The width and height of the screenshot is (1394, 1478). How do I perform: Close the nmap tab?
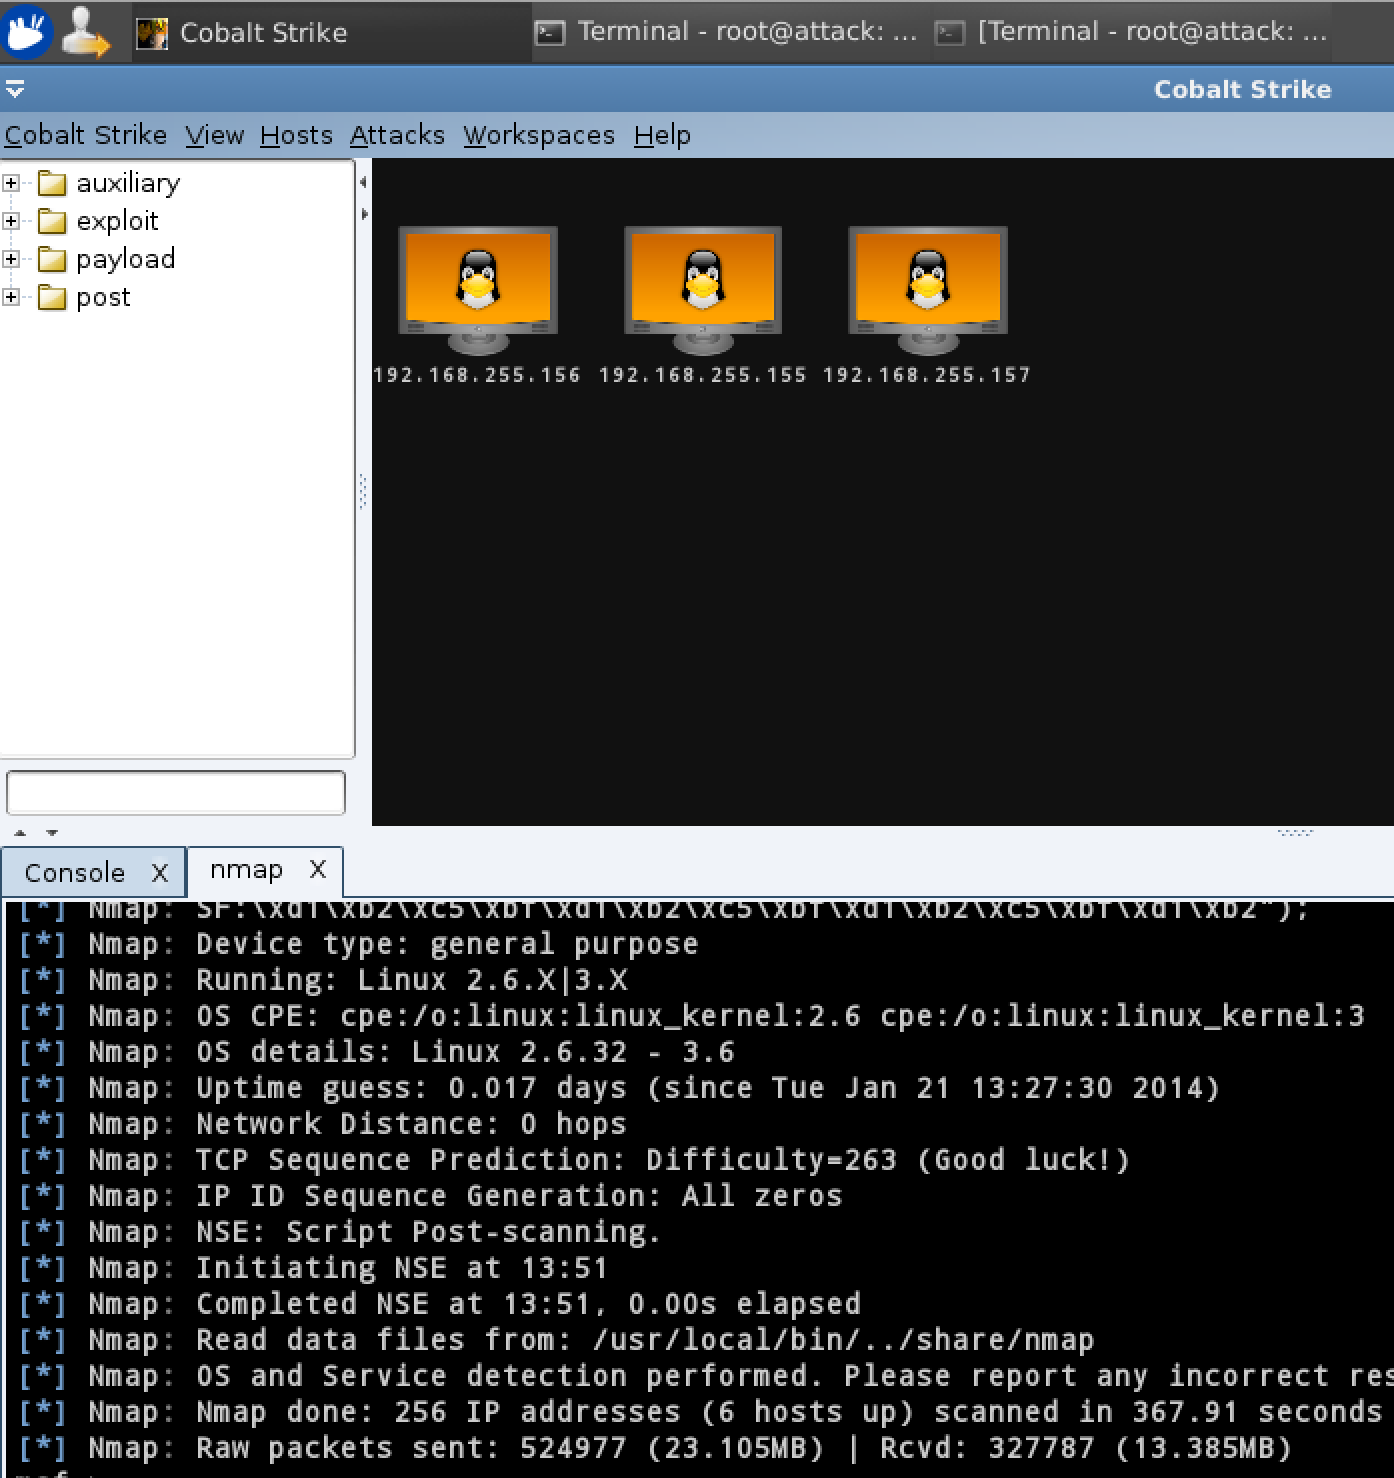tap(318, 870)
